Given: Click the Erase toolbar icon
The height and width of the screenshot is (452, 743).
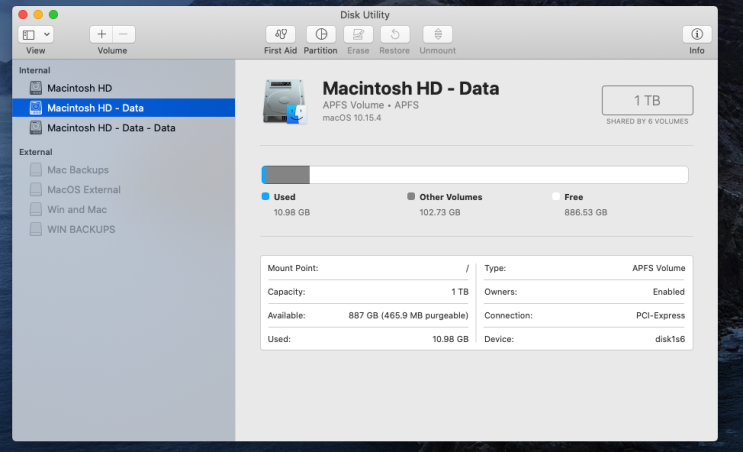Looking at the screenshot, I should tap(359, 35).
